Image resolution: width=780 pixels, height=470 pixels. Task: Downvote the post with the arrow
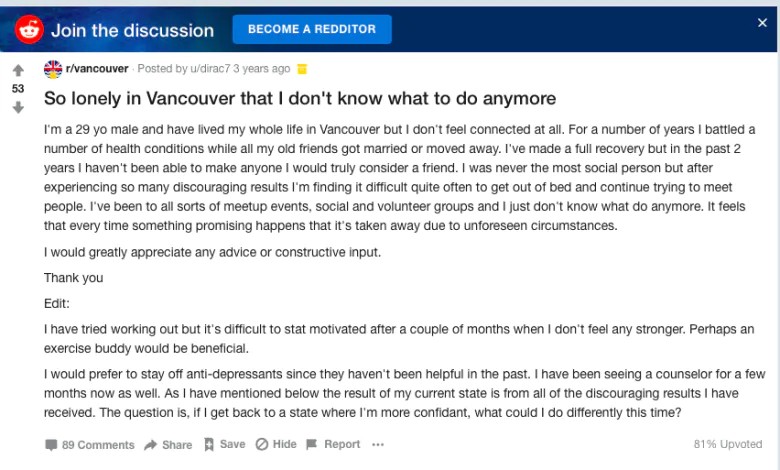coord(18,107)
